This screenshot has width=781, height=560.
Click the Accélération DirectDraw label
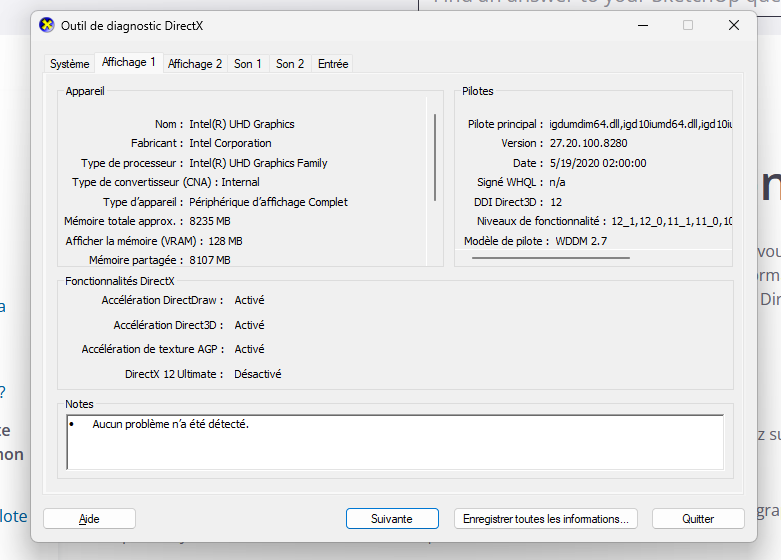(x=162, y=300)
